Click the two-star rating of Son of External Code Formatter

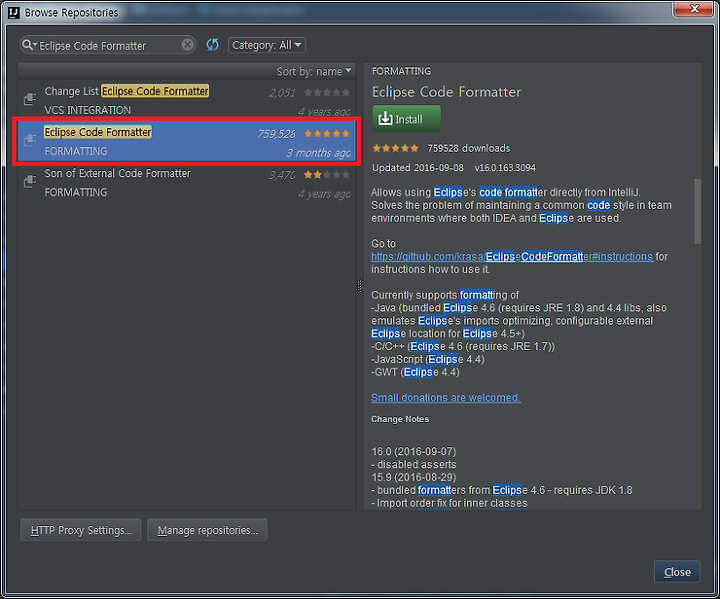pos(326,175)
